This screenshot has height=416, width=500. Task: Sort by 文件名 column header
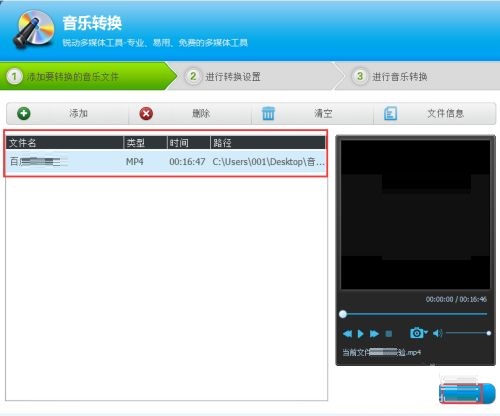(x=65, y=143)
